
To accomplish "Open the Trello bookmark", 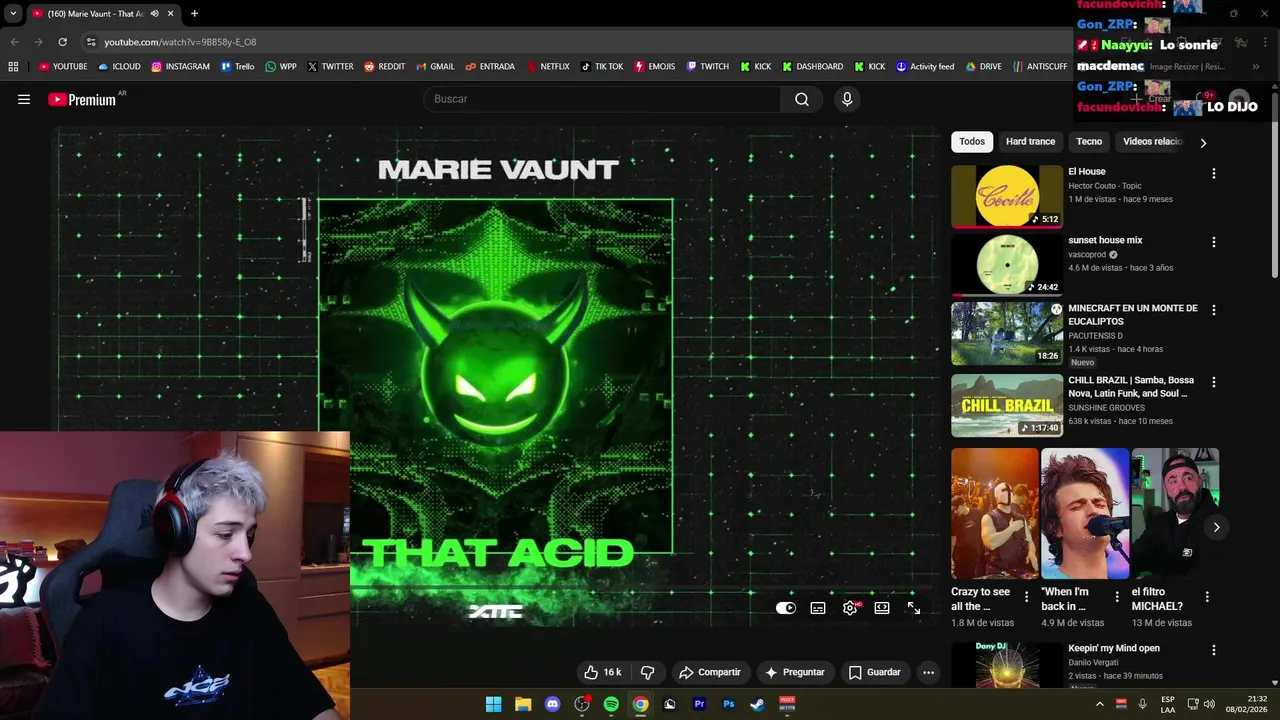I will (238, 67).
